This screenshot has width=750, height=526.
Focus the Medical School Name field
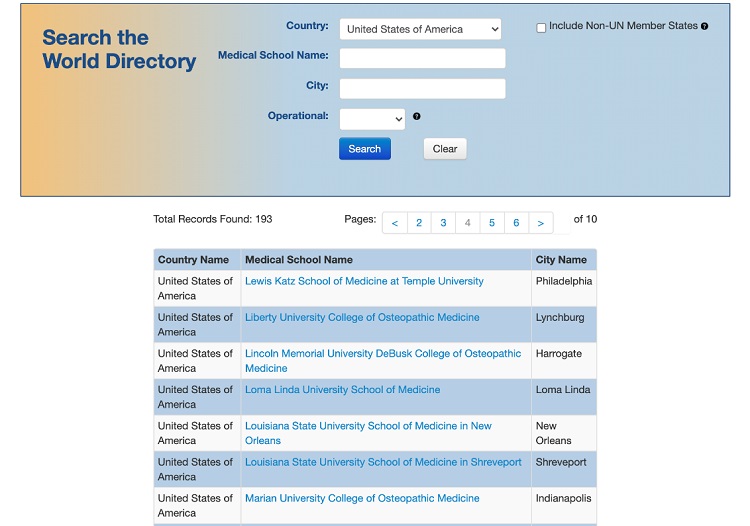pos(422,58)
